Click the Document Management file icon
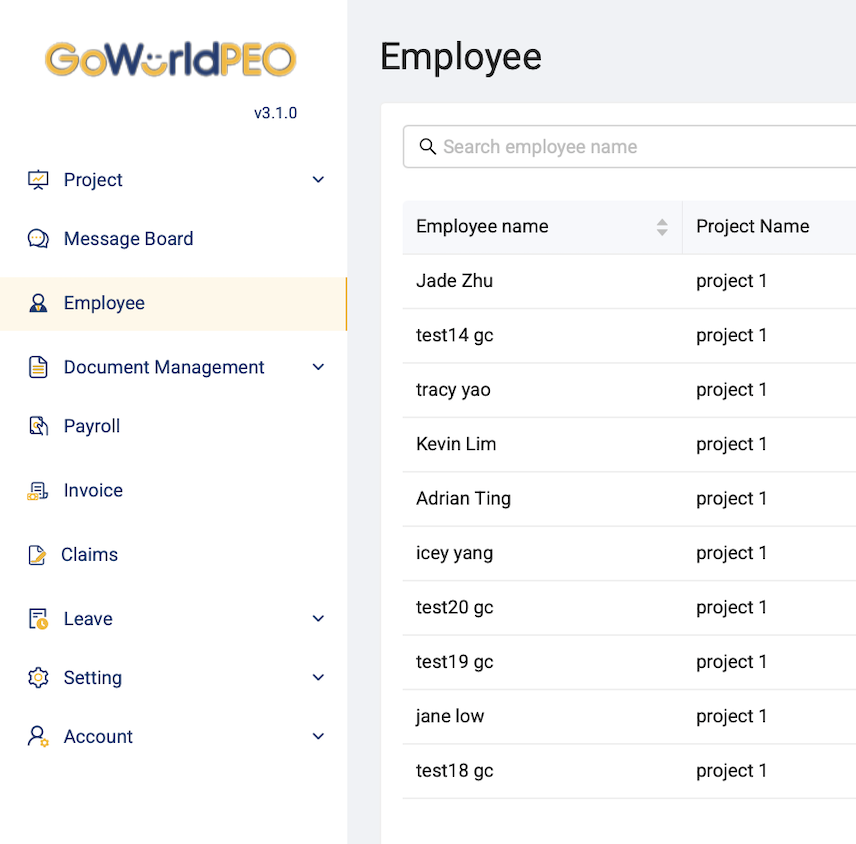Viewport: 856px width, 844px height. pos(38,367)
